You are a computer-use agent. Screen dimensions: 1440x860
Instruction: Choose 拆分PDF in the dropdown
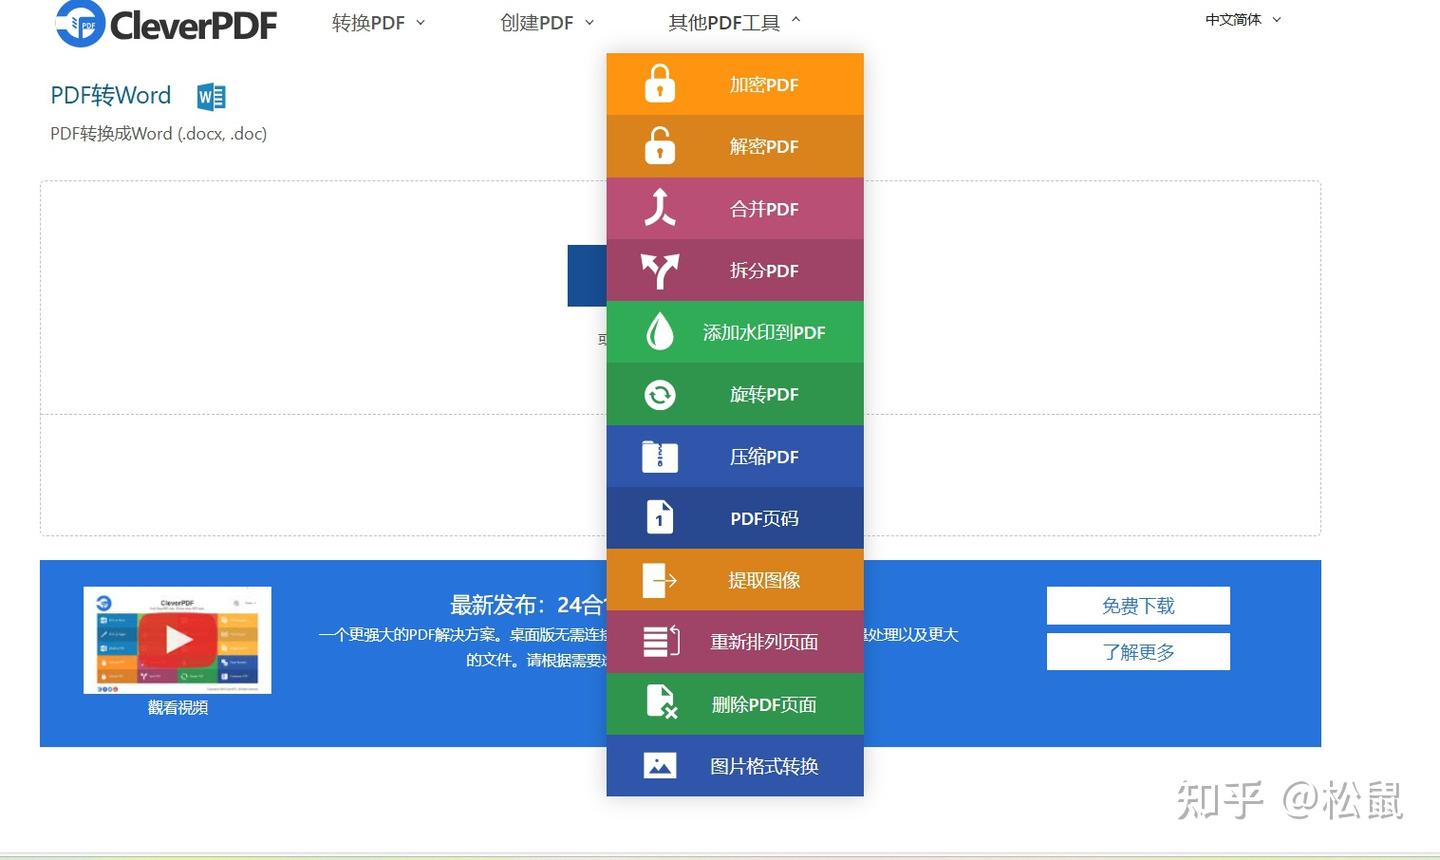pyautogui.click(x=735, y=270)
